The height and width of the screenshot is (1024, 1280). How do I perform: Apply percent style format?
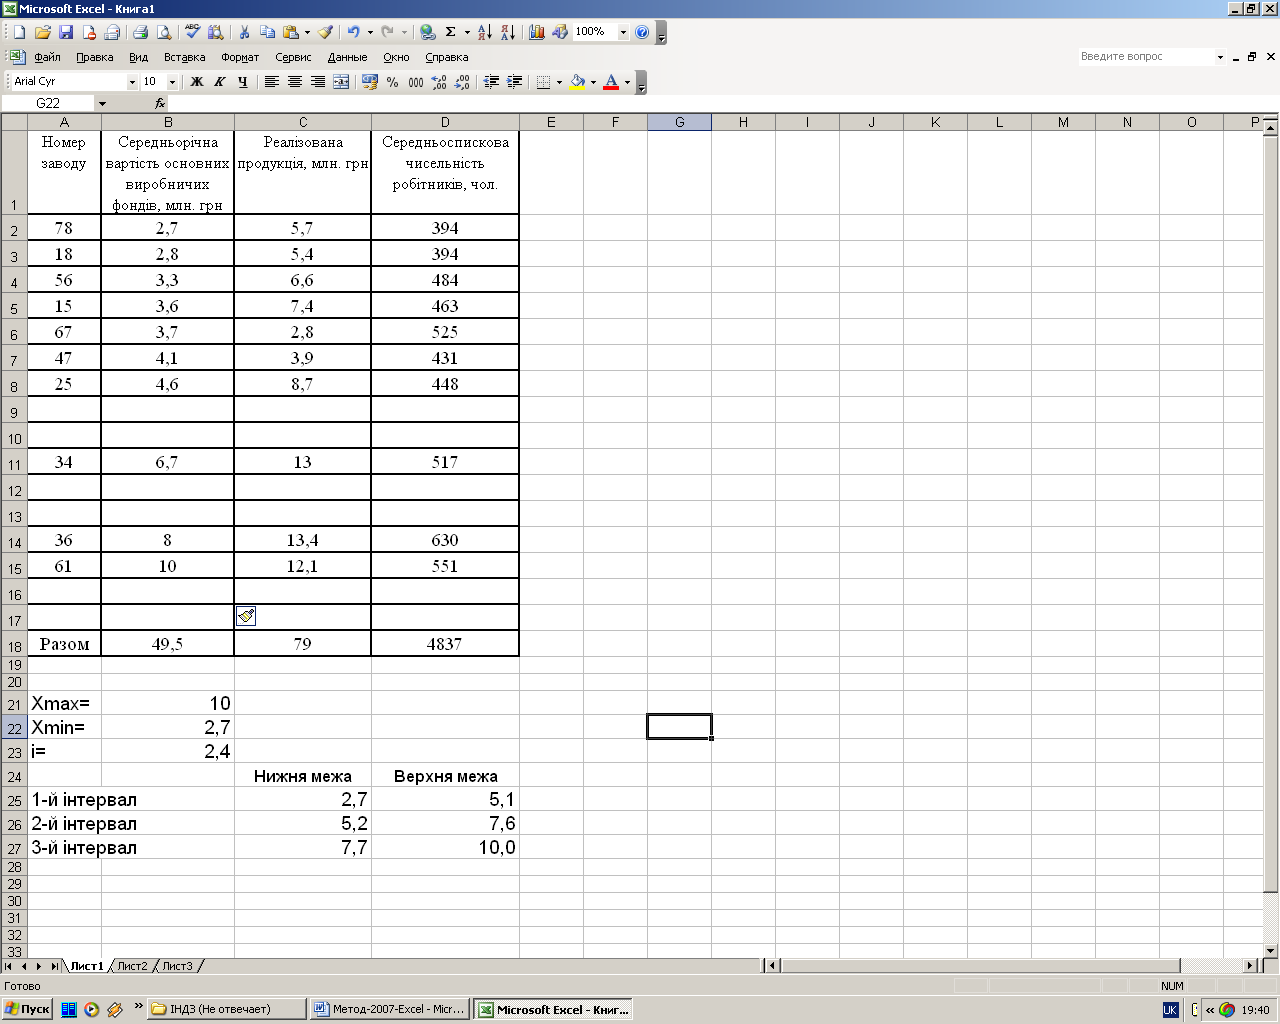(x=393, y=82)
